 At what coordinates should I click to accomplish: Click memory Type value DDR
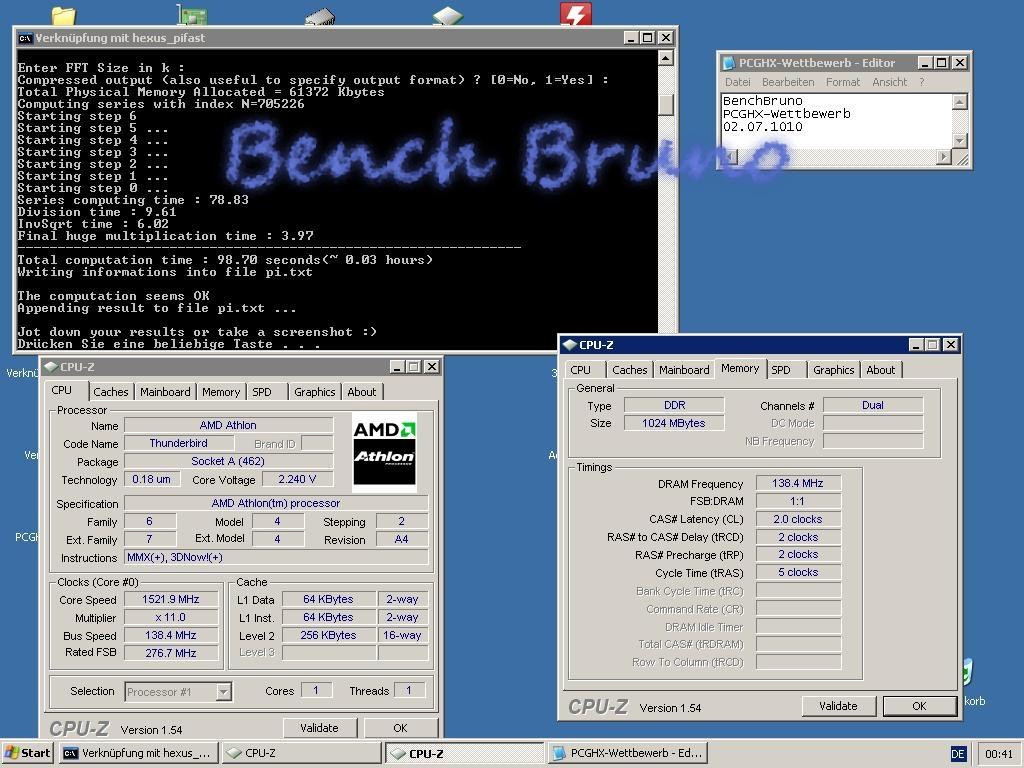point(674,405)
